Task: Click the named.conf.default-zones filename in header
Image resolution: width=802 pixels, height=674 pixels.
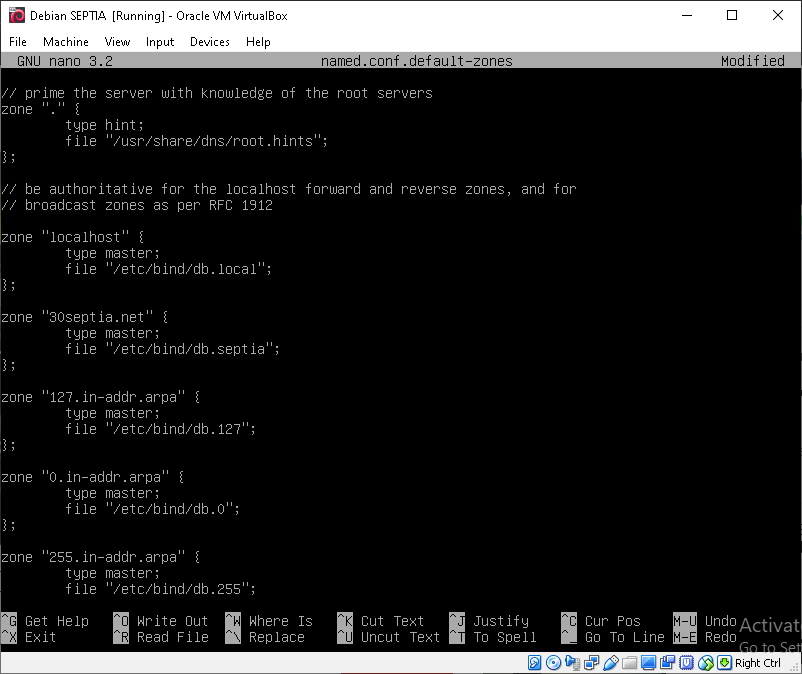Action: point(417,61)
